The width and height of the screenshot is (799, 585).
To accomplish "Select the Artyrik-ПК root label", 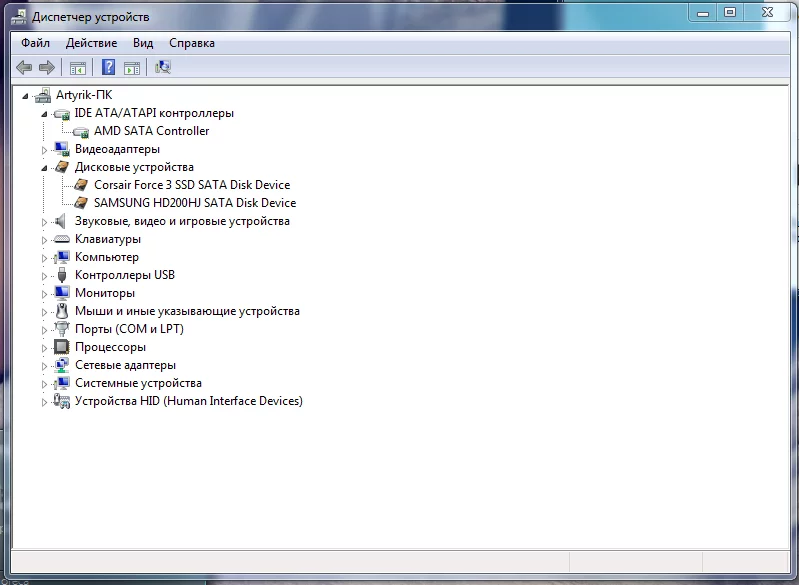I will tap(84, 95).
